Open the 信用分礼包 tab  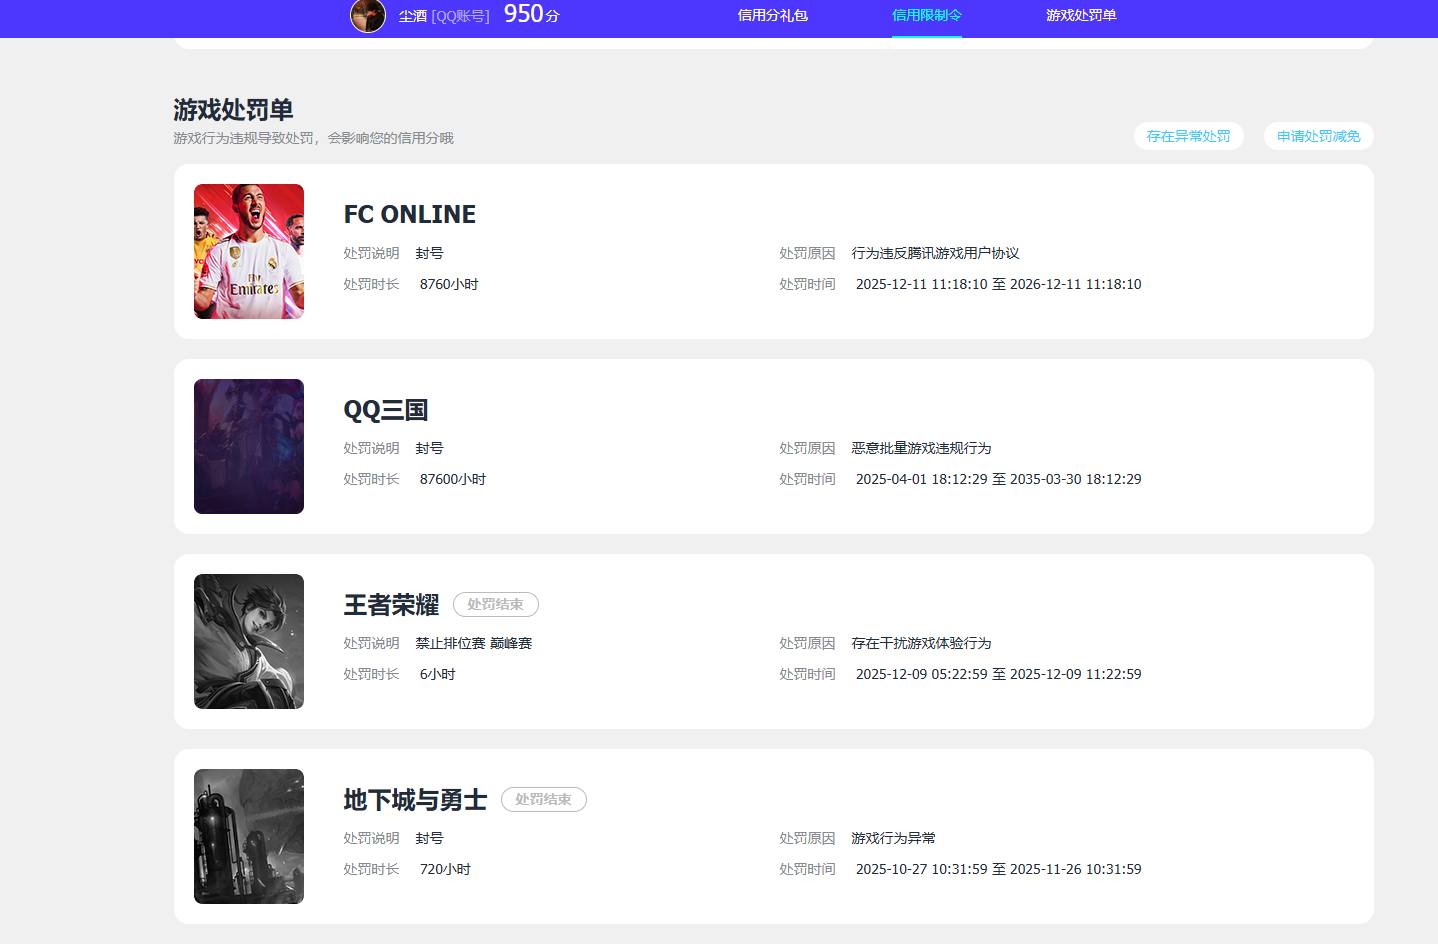pyautogui.click(x=772, y=15)
